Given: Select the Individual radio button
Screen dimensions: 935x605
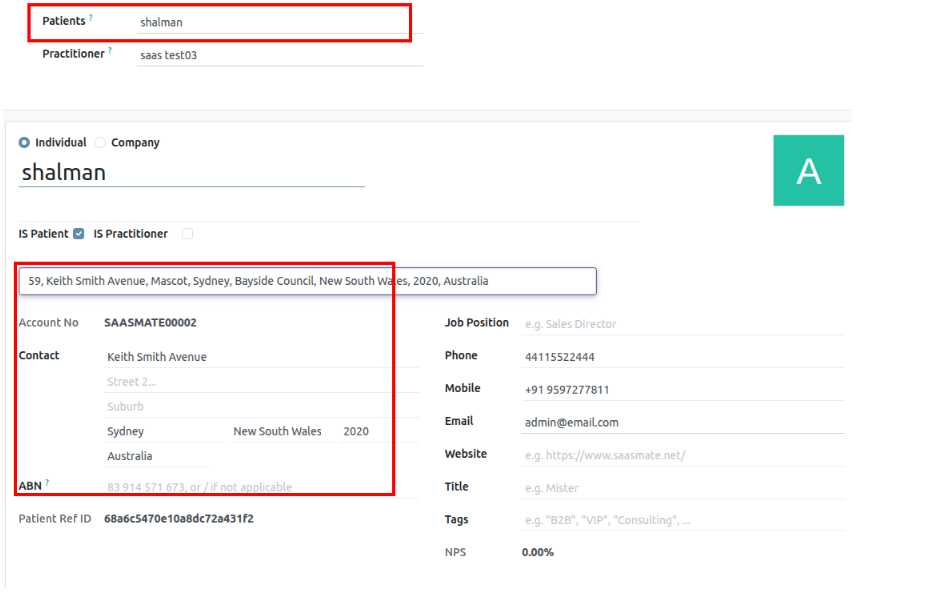Looking at the screenshot, I should [24, 143].
